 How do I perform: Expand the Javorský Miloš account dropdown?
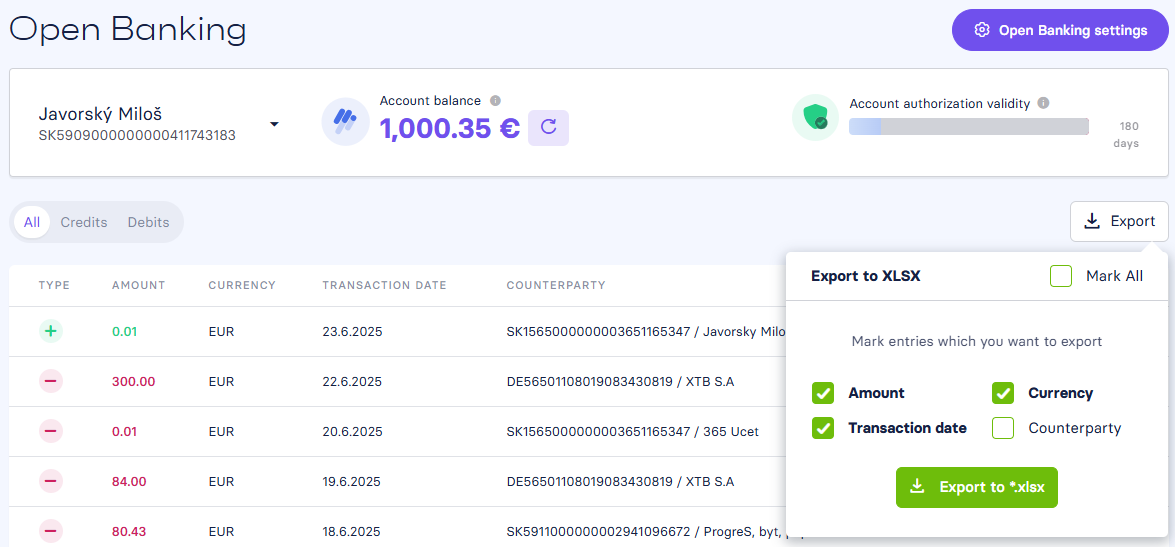click(274, 124)
